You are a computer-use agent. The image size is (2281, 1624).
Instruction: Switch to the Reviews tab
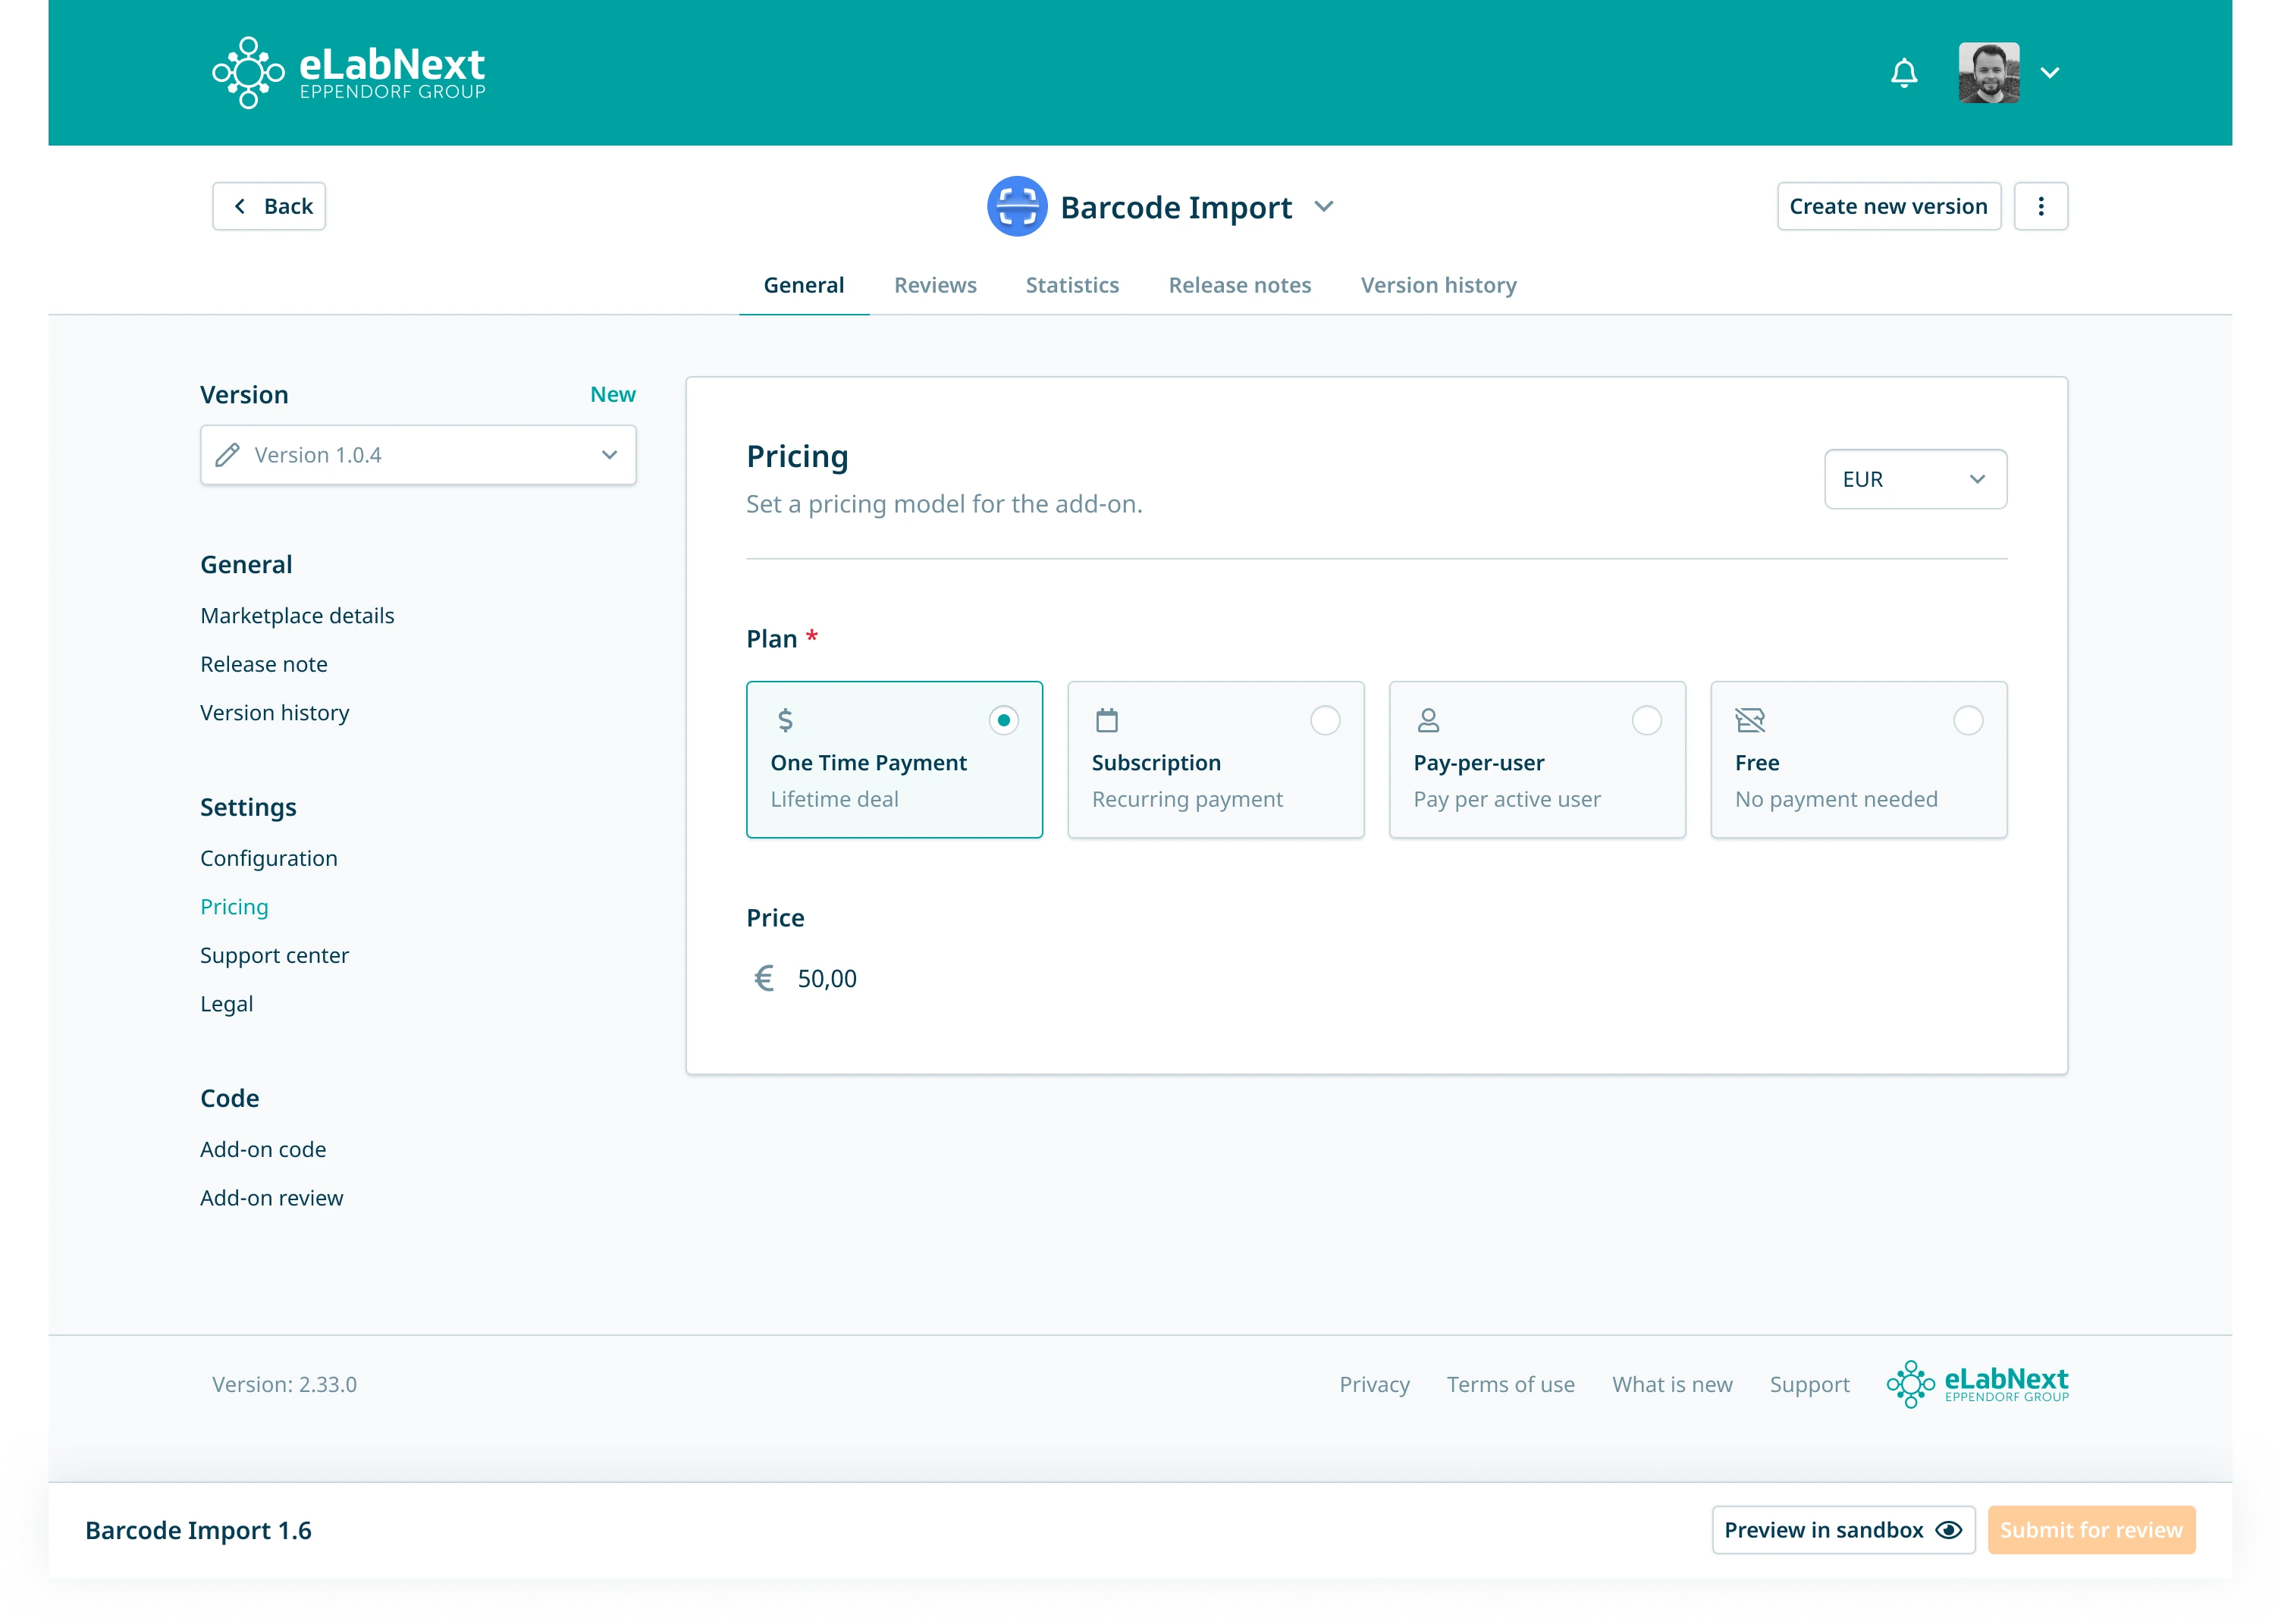click(x=935, y=285)
